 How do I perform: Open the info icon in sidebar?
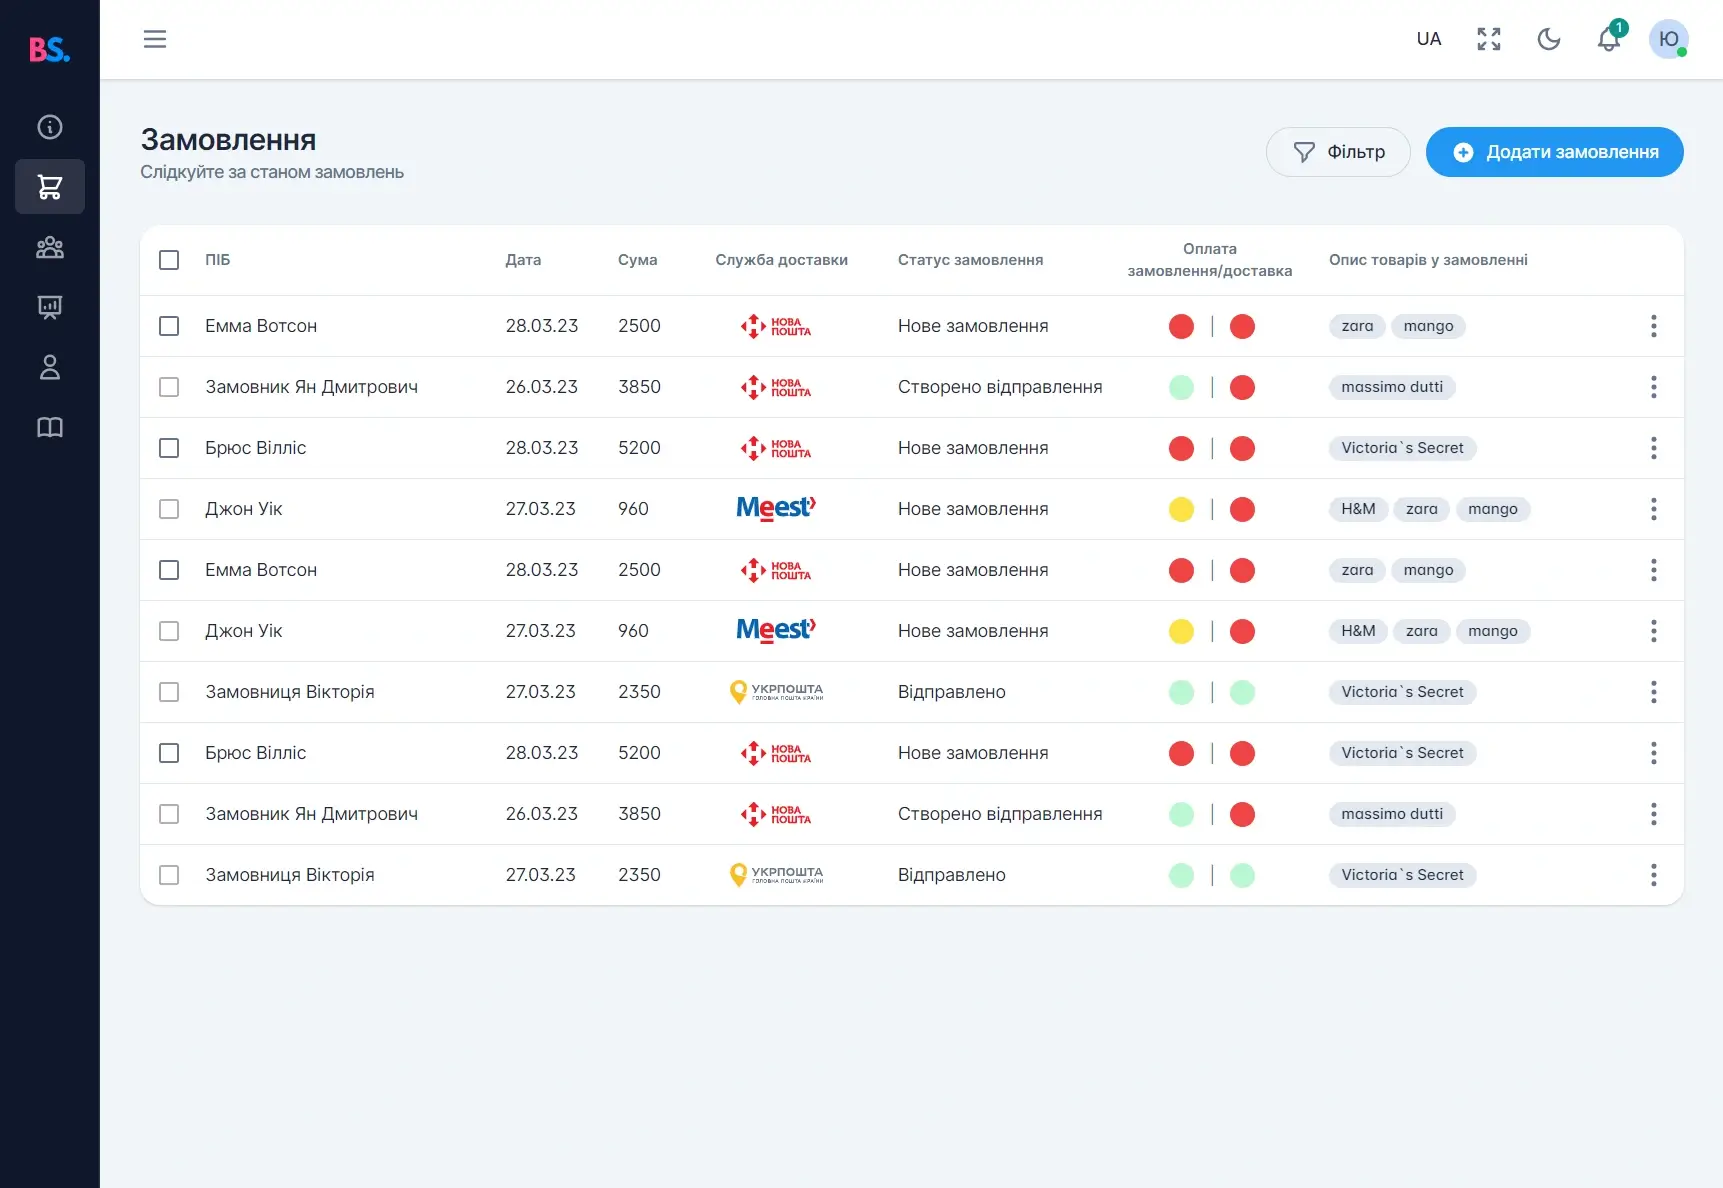[x=50, y=127]
